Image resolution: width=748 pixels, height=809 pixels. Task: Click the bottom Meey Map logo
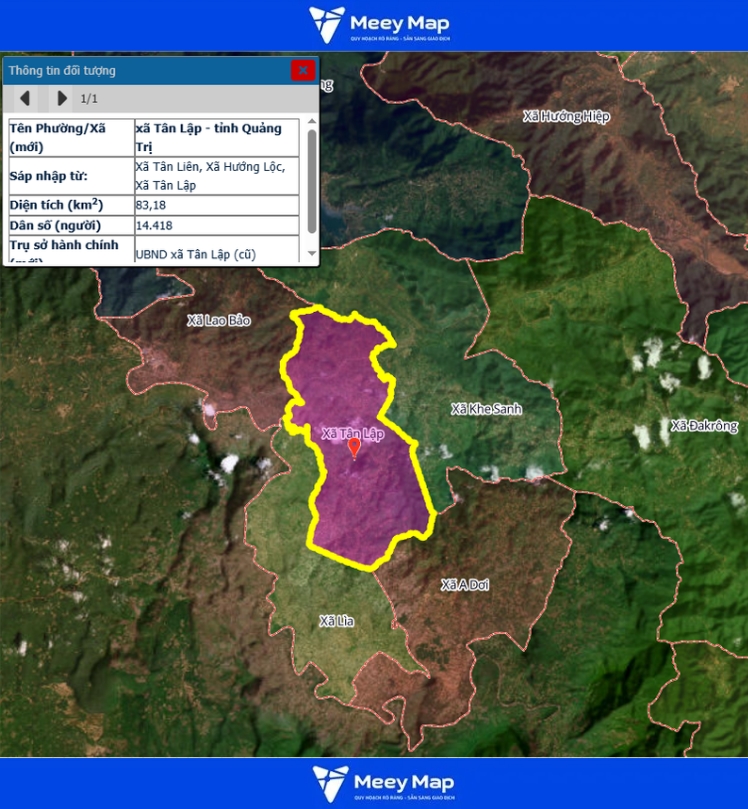[x=381, y=783]
